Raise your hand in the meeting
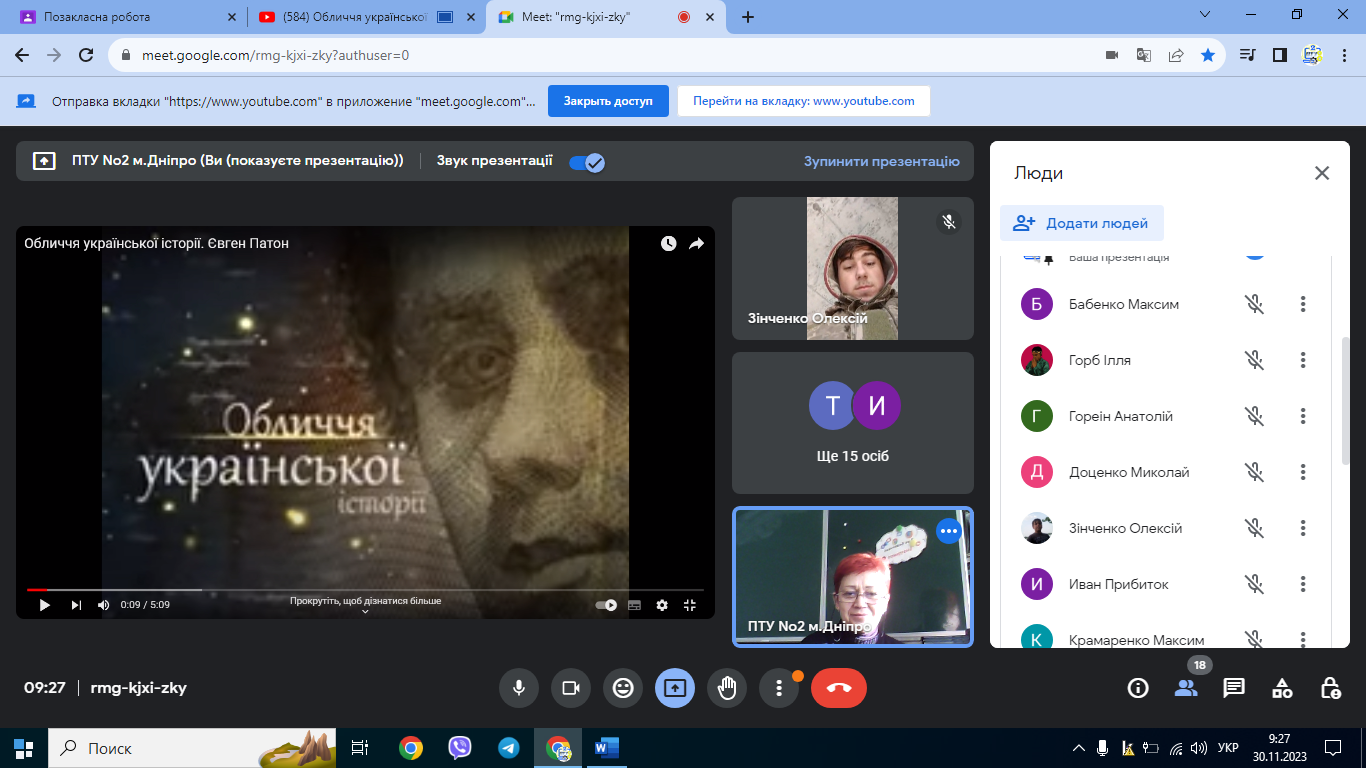The width and height of the screenshot is (1366, 768). (727, 688)
